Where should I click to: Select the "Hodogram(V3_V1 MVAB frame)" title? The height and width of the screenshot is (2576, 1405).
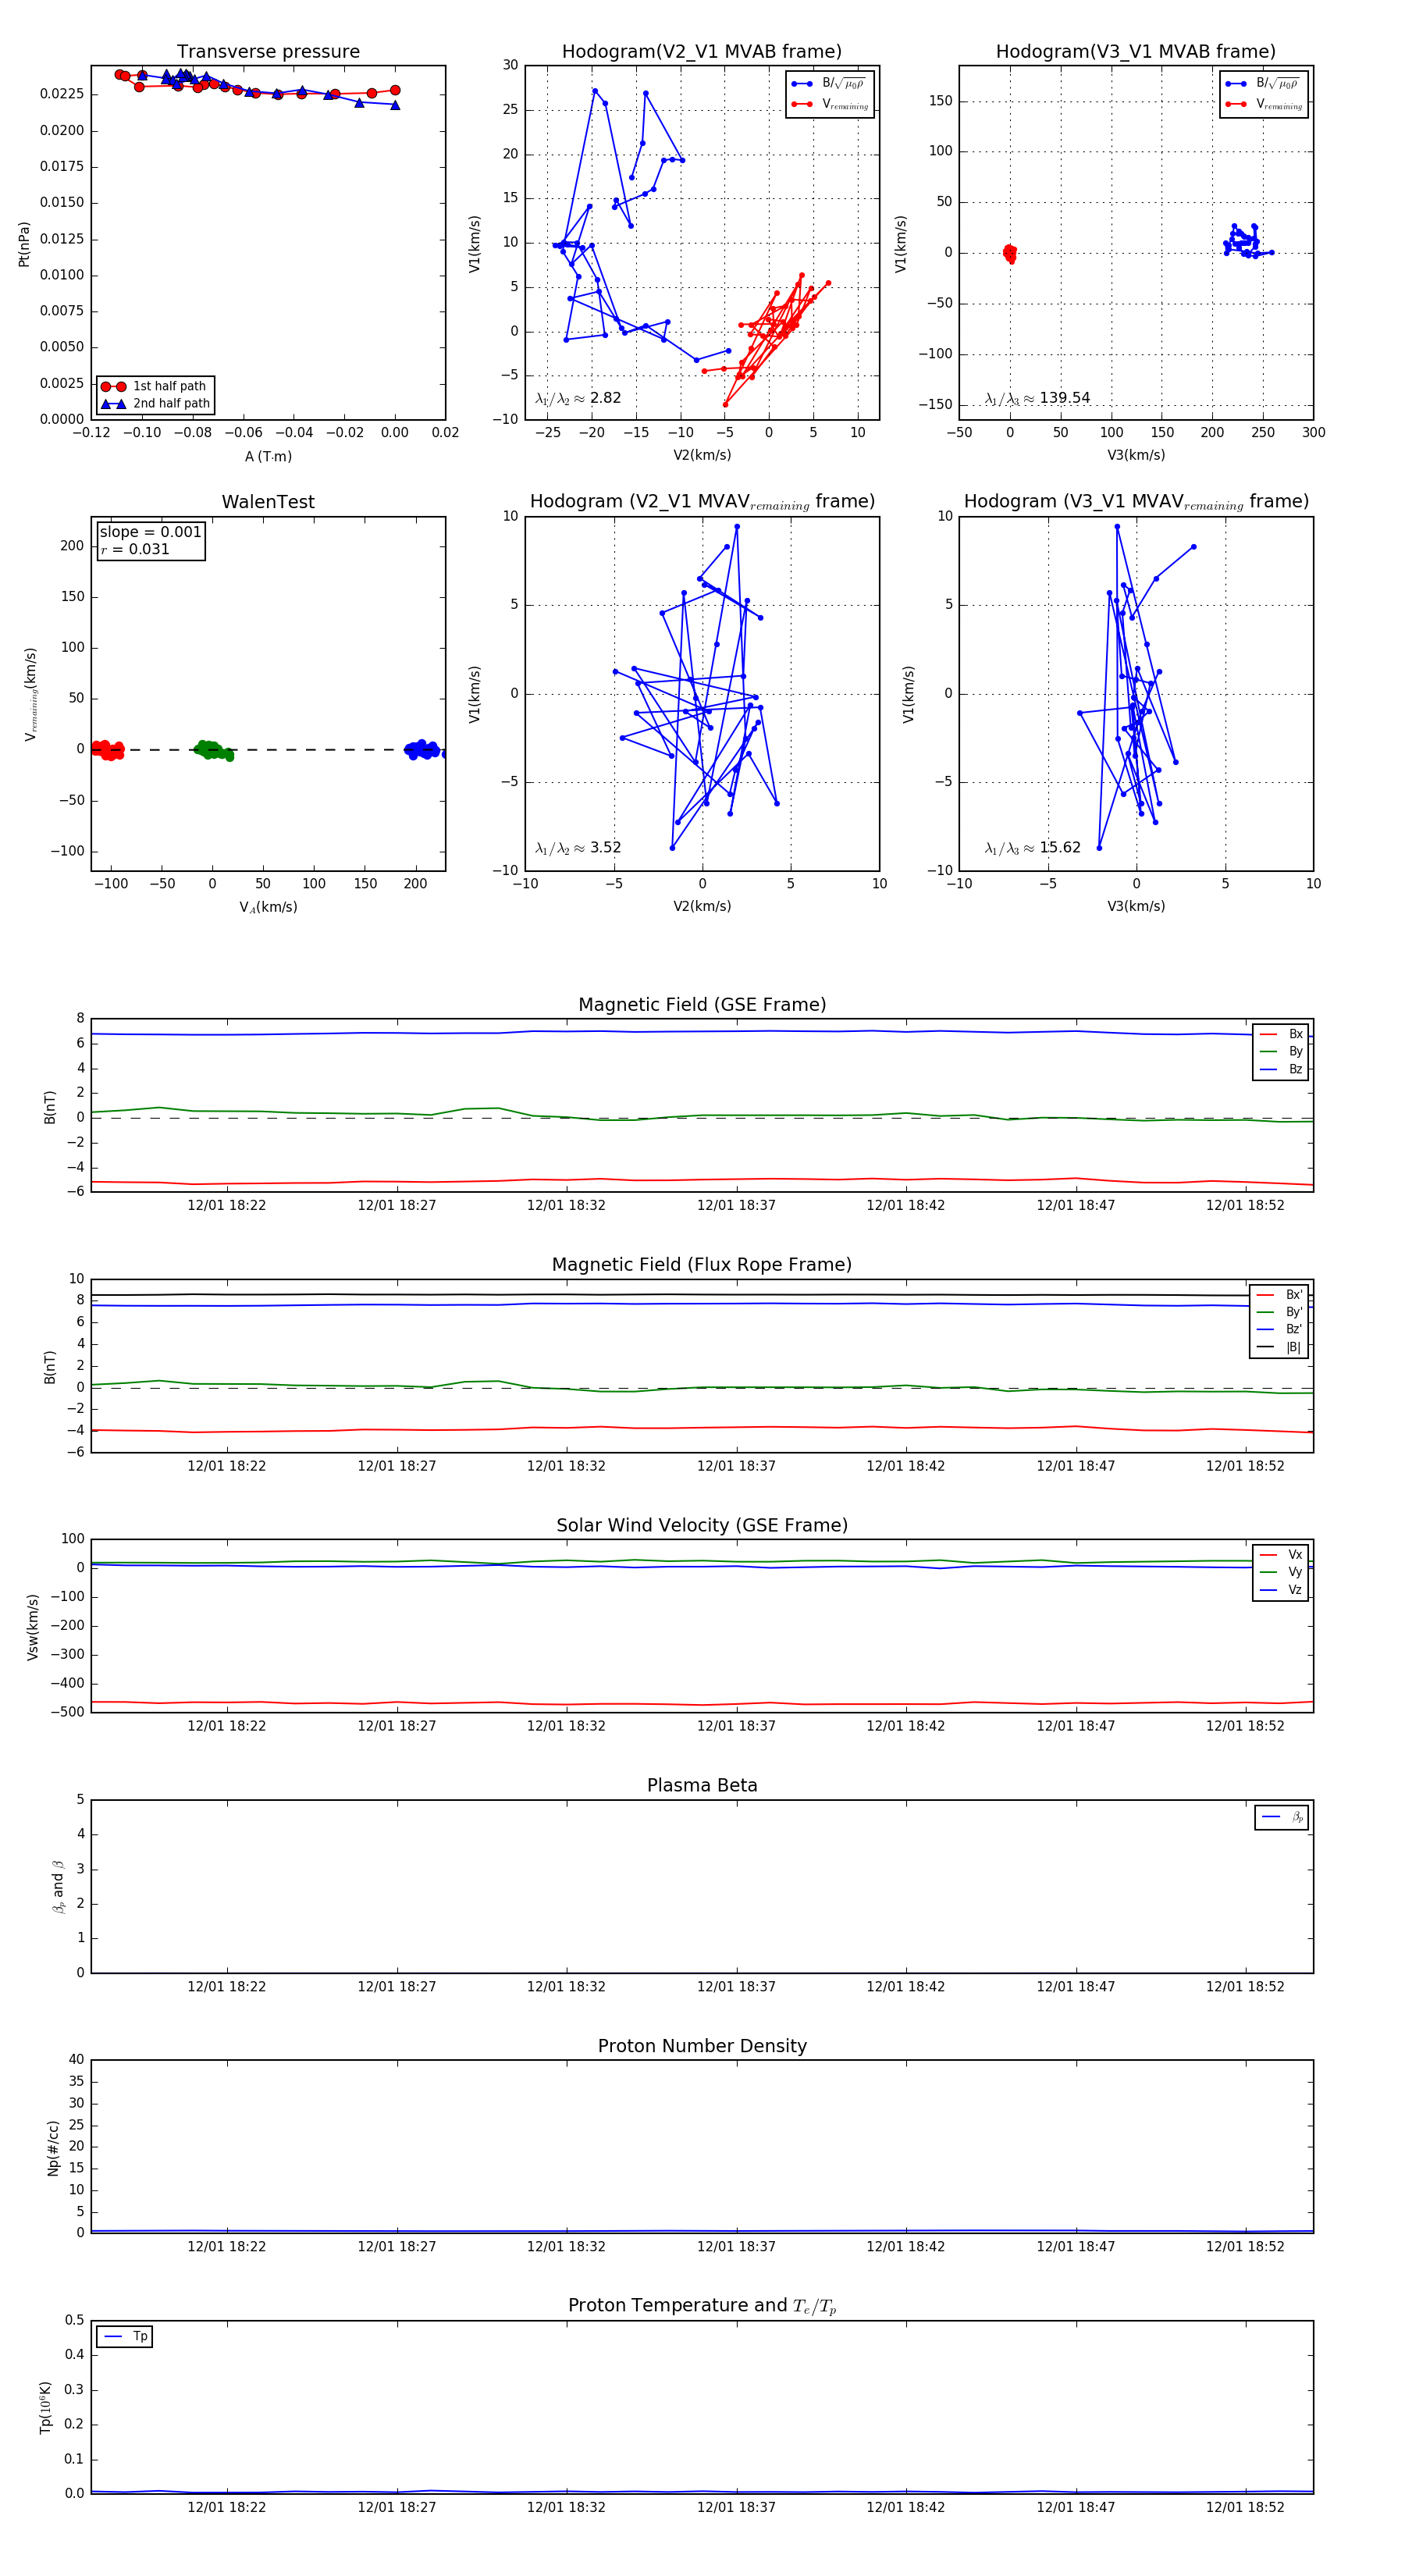click(1136, 52)
